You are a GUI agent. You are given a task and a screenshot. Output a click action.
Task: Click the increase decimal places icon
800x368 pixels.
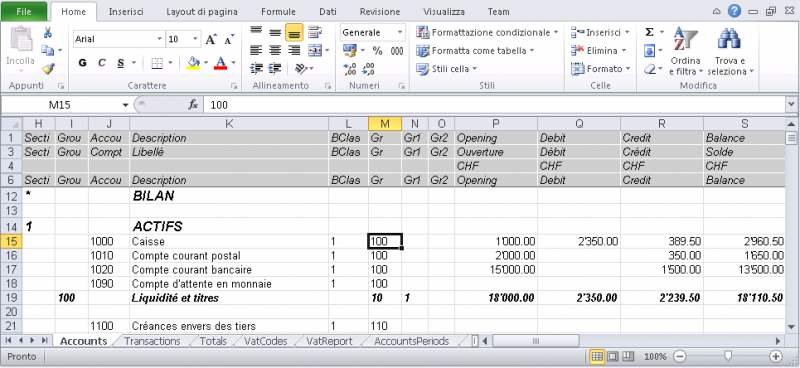point(349,69)
